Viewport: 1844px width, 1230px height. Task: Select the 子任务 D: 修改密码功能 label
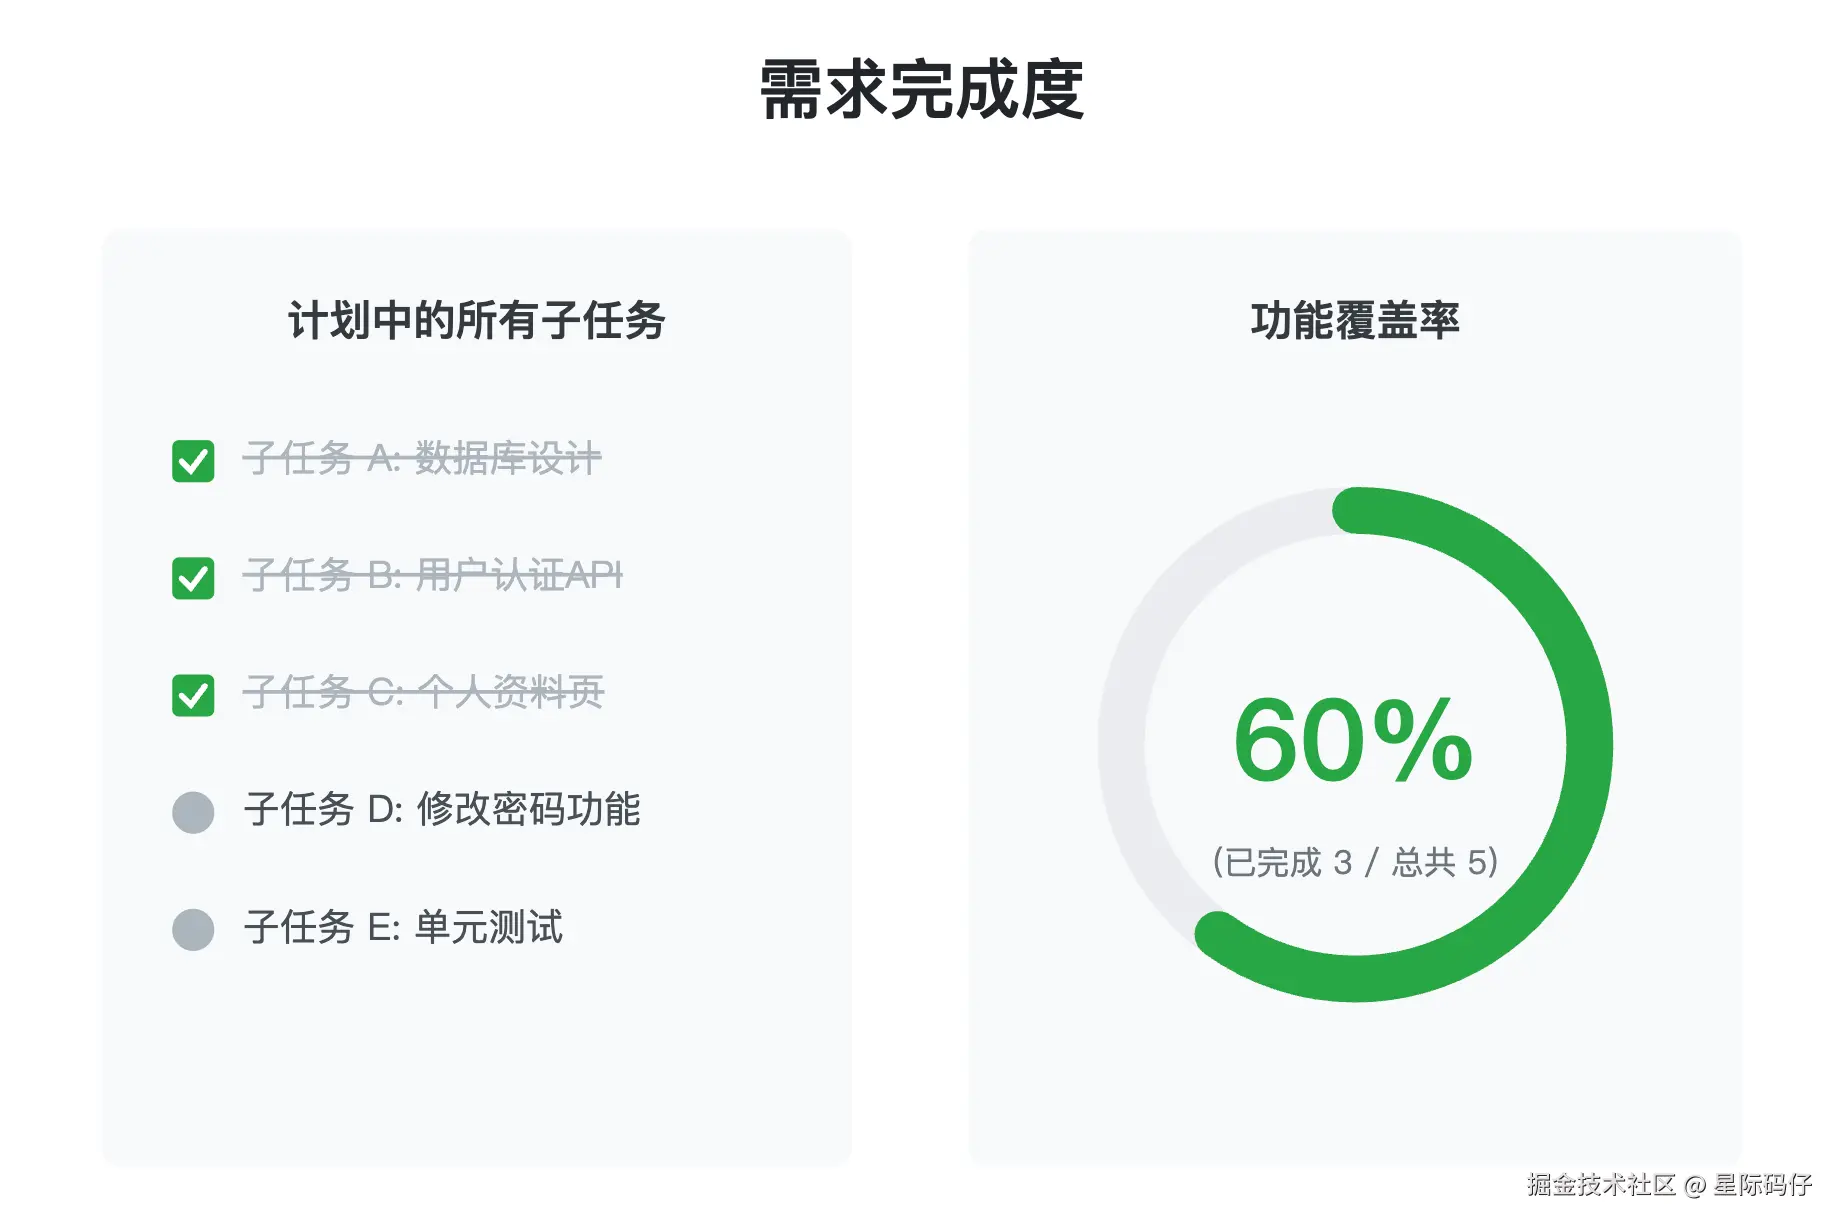tap(441, 810)
